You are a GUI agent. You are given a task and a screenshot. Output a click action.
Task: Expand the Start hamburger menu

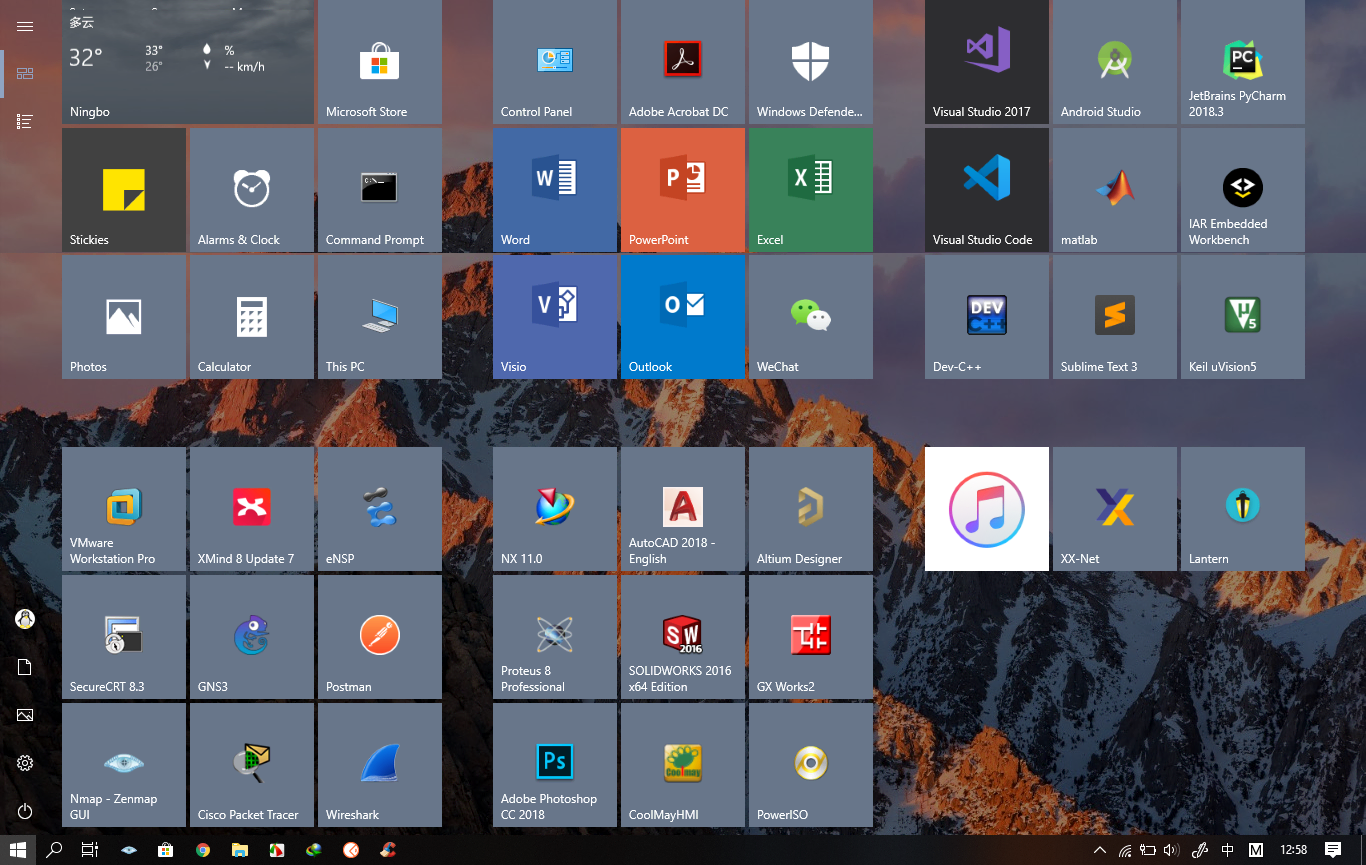[25, 26]
